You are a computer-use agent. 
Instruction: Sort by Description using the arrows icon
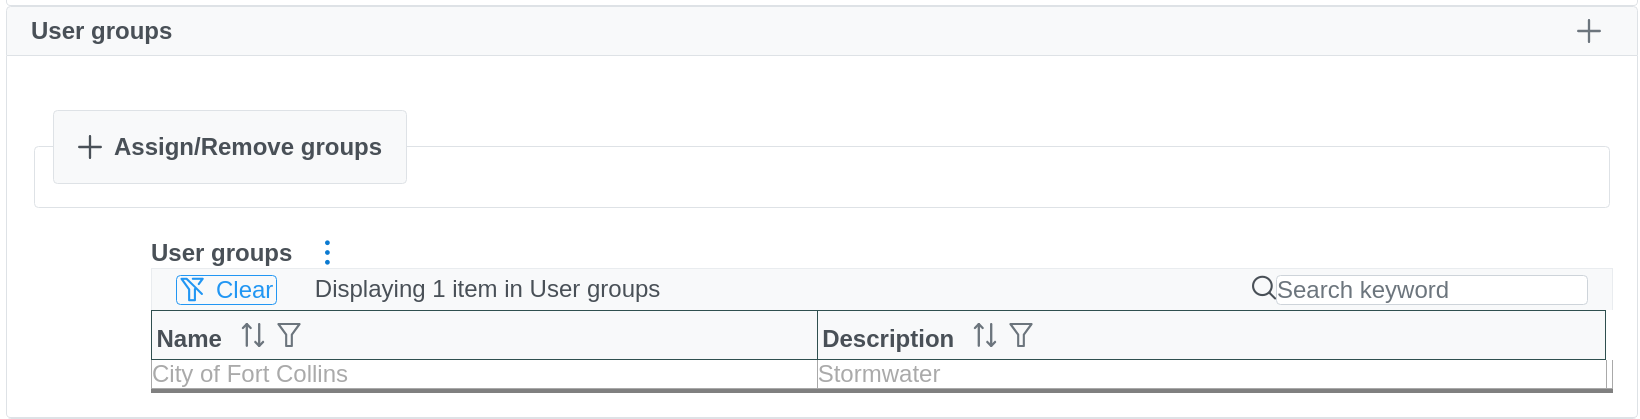(985, 336)
